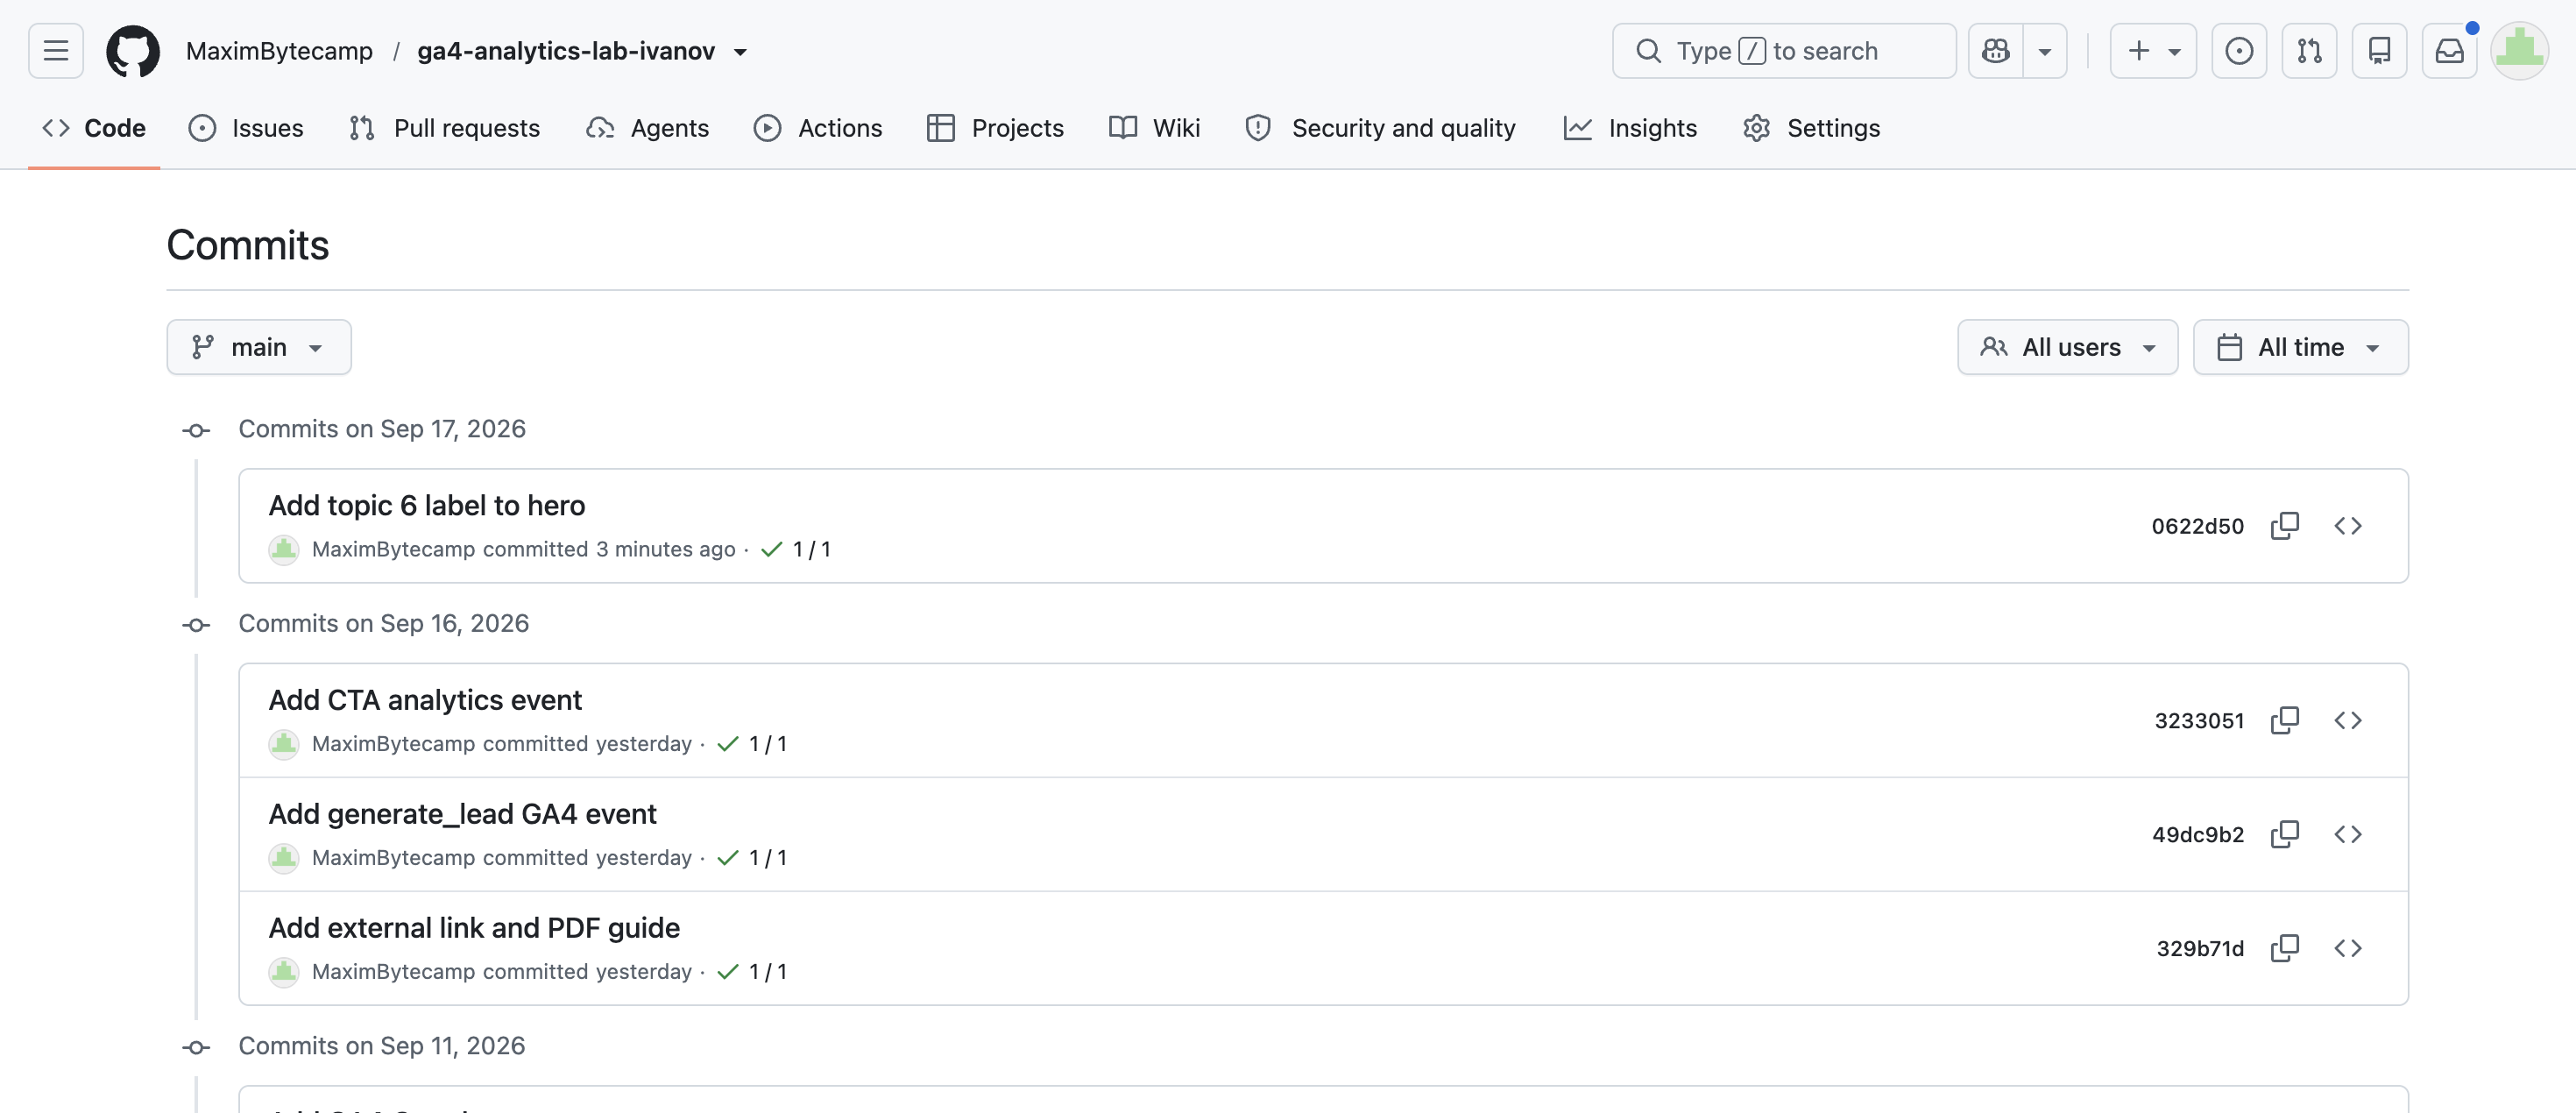This screenshot has height=1113, width=2576.
Task: Open the notifications inbox
Action: point(2449,51)
